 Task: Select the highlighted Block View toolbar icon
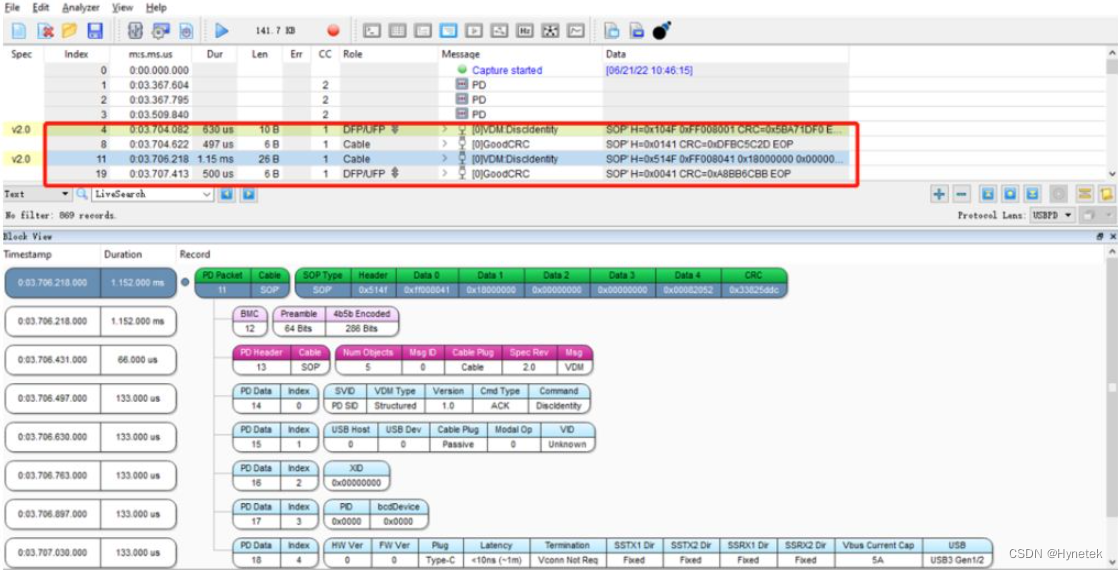tap(448, 31)
